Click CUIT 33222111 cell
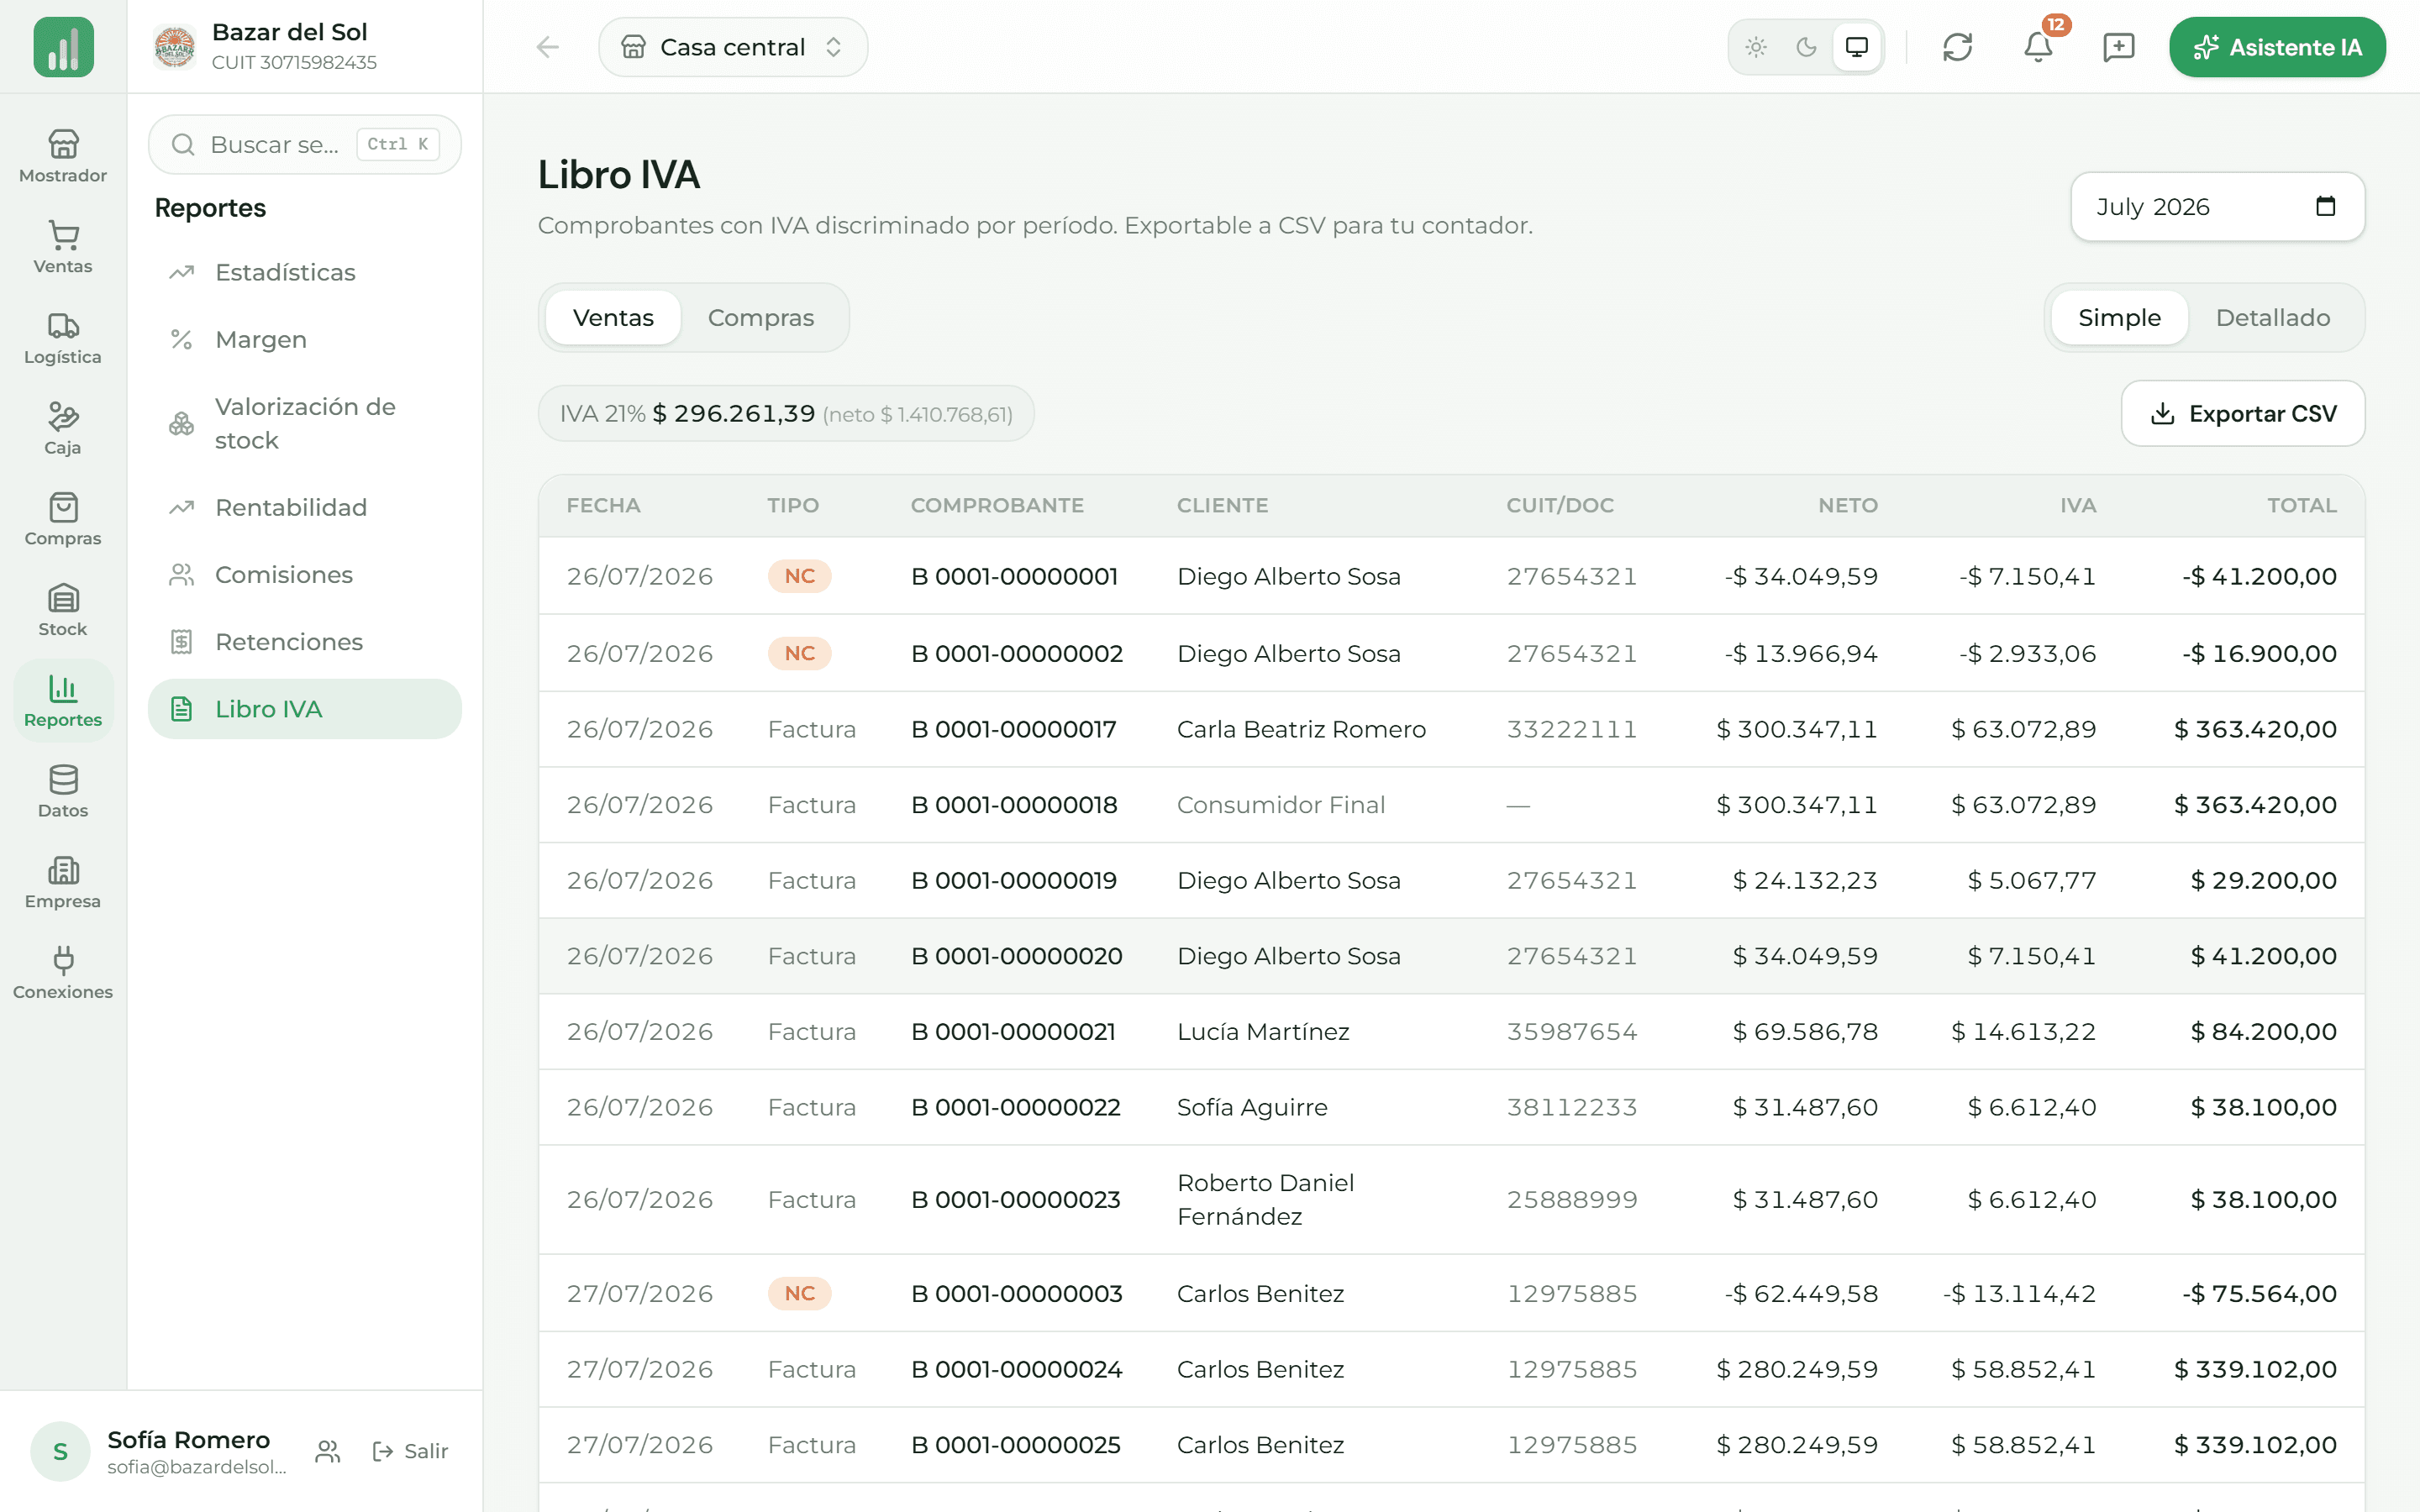This screenshot has width=2420, height=1512. (x=1571, y=729)
